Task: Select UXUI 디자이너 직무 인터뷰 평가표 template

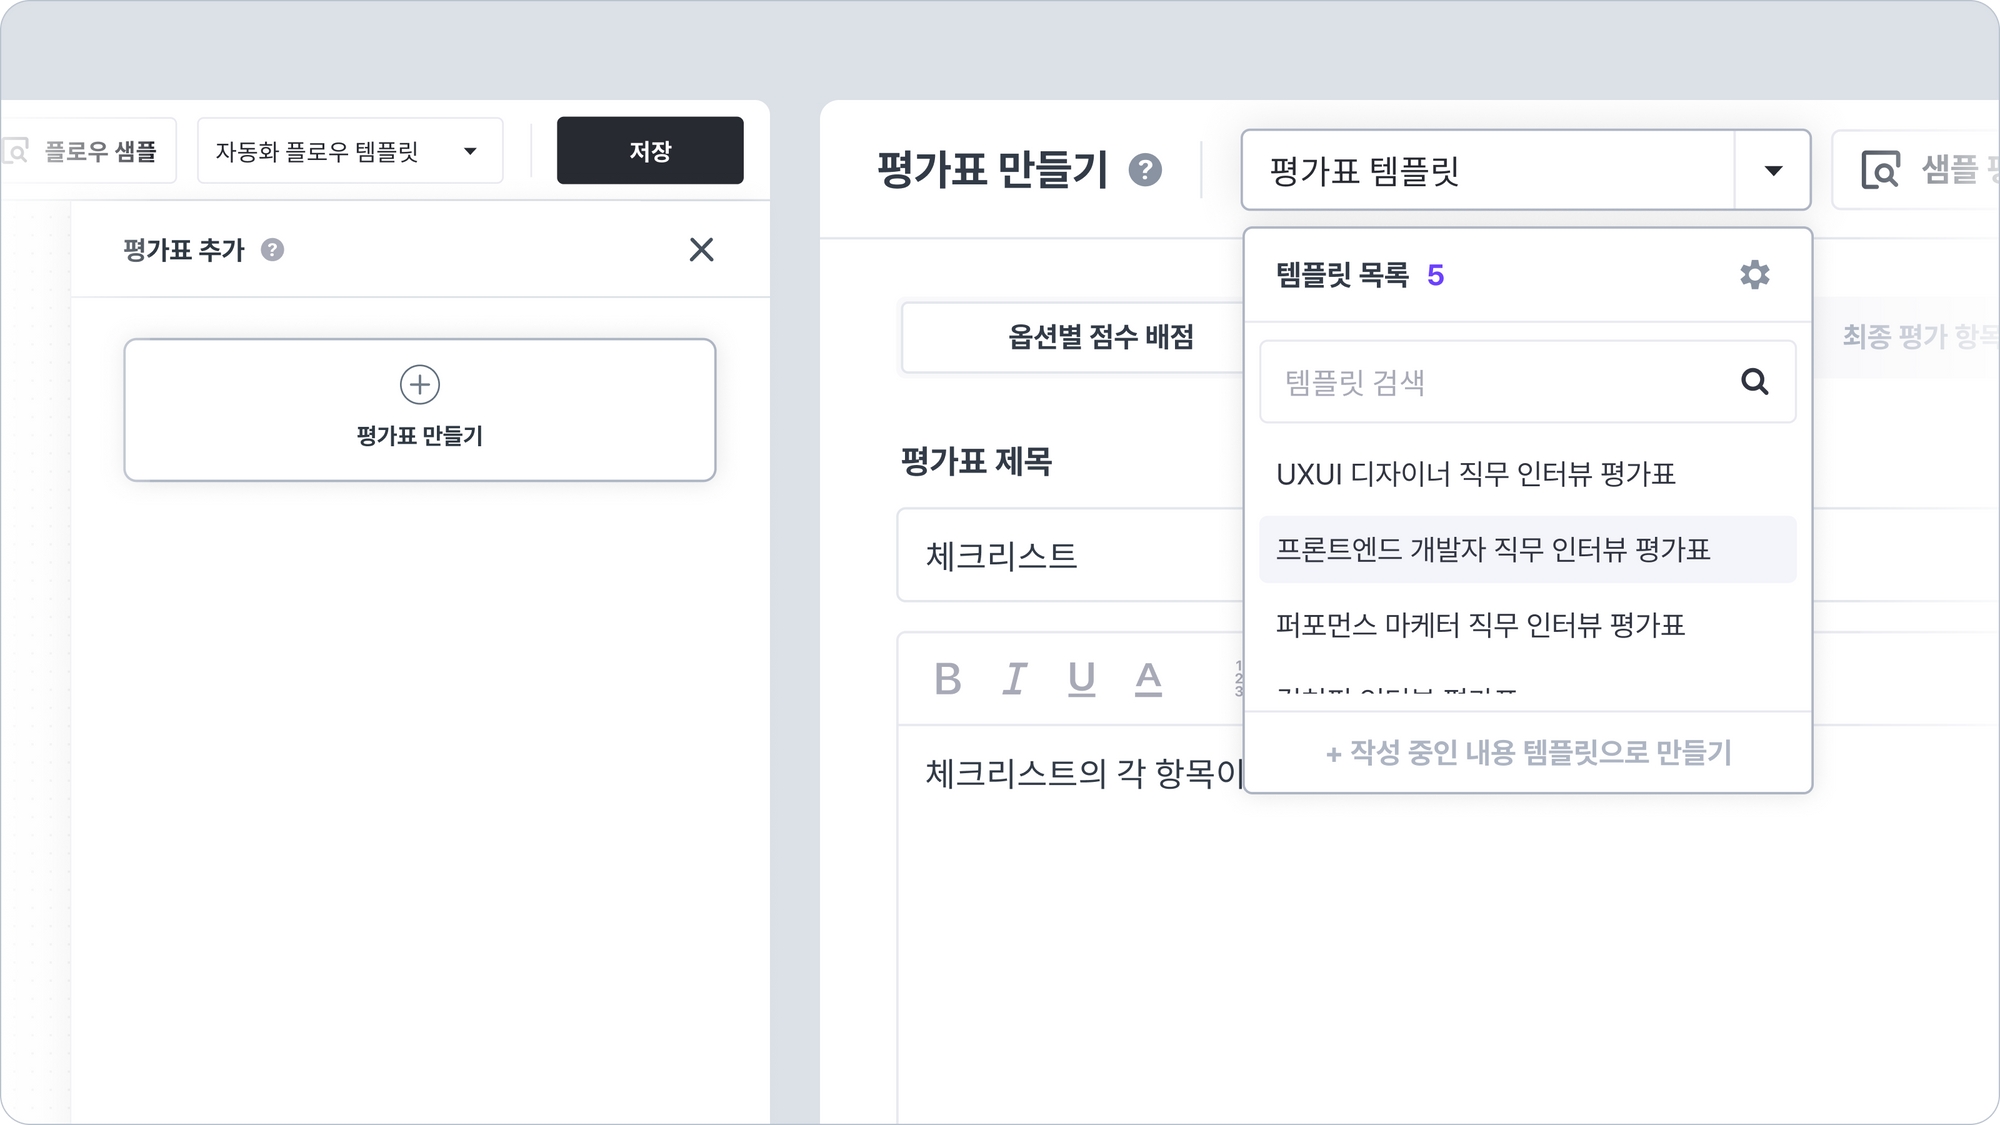Action: click(1475, 474)
